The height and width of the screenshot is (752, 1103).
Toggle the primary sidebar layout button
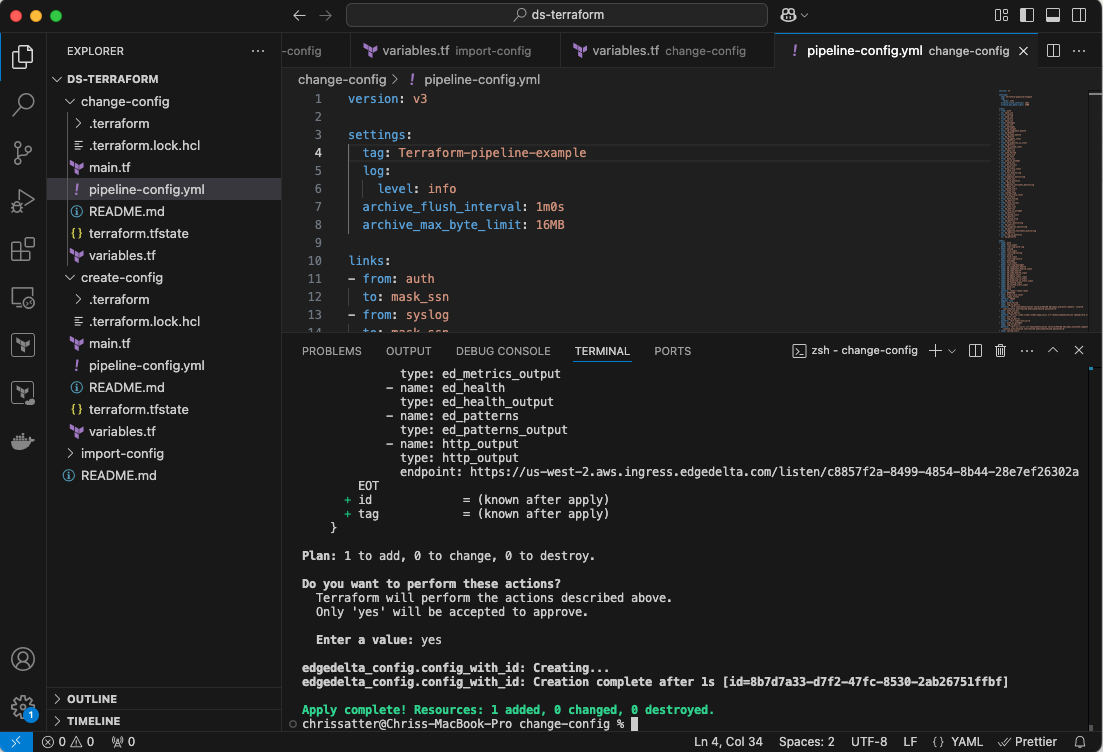[x=1027, y=15]
